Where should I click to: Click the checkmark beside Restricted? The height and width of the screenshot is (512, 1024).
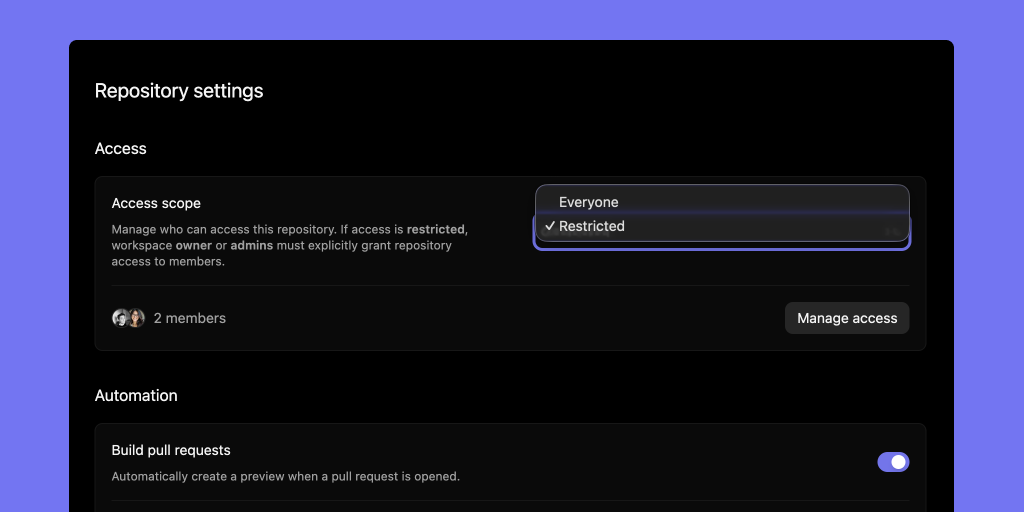[x=550, y=227]
